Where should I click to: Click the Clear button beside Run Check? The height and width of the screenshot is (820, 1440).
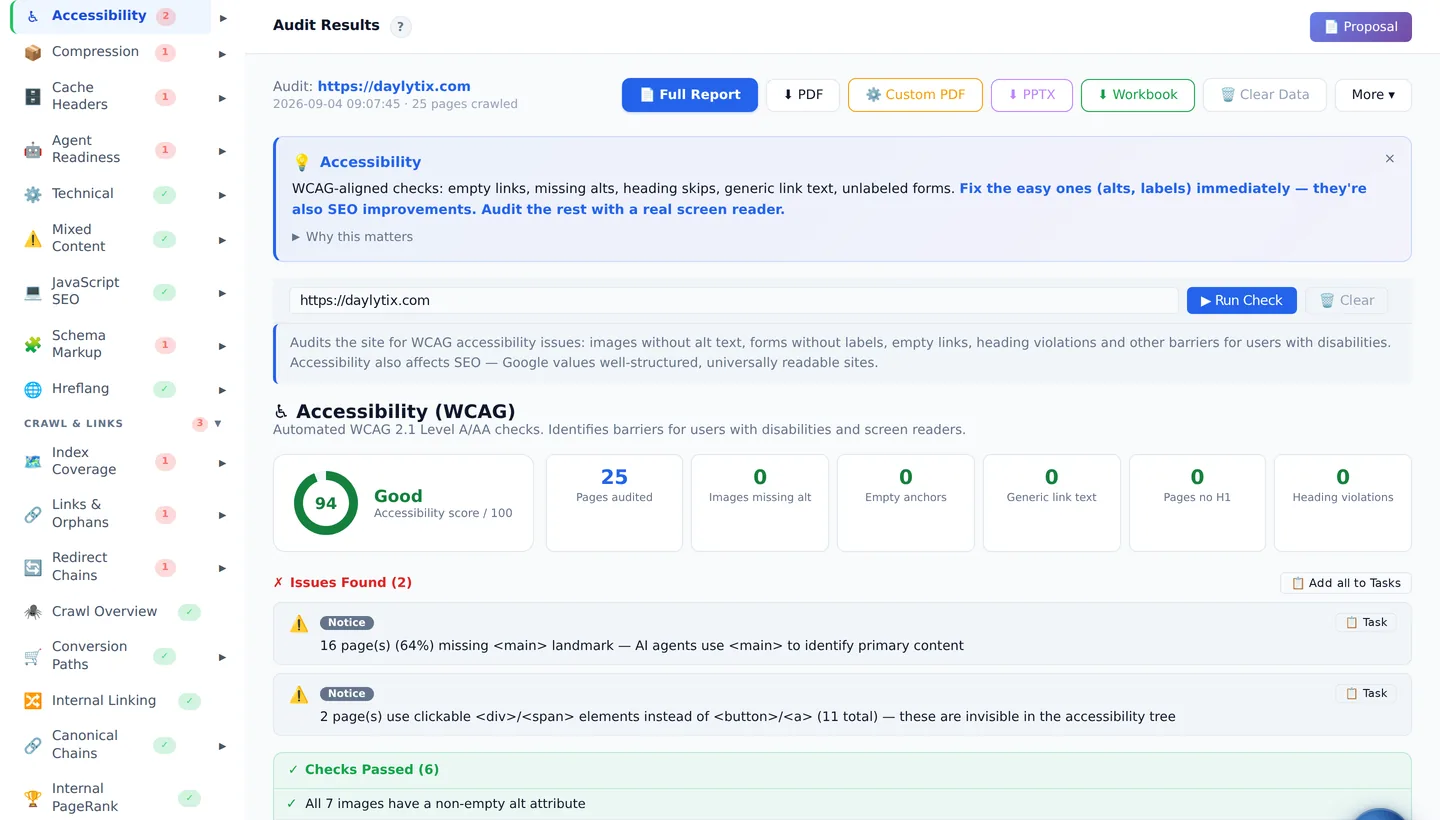(x=1347, y=301)
